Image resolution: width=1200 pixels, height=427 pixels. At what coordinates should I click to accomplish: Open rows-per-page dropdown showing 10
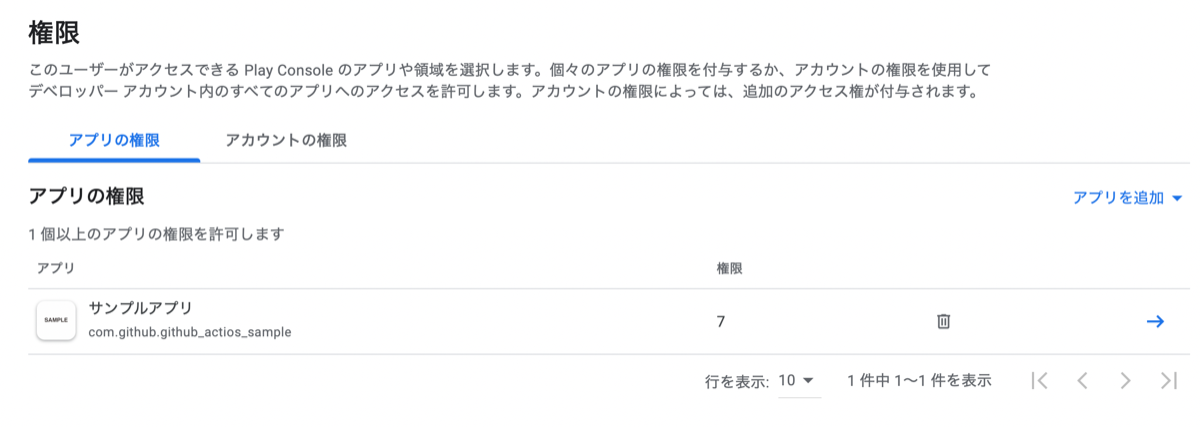pos(797,380)
